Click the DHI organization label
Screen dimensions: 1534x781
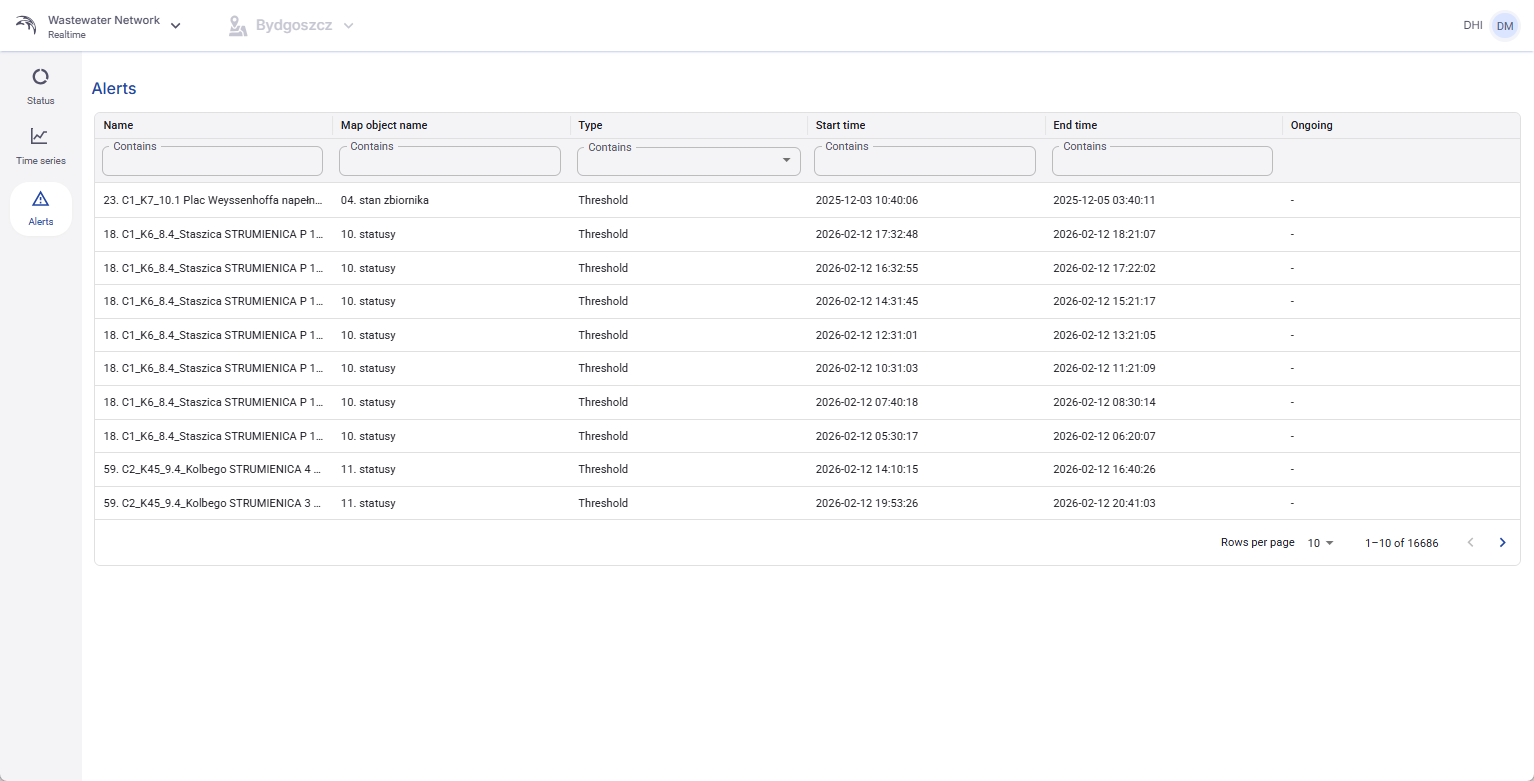pos(1473,26)
